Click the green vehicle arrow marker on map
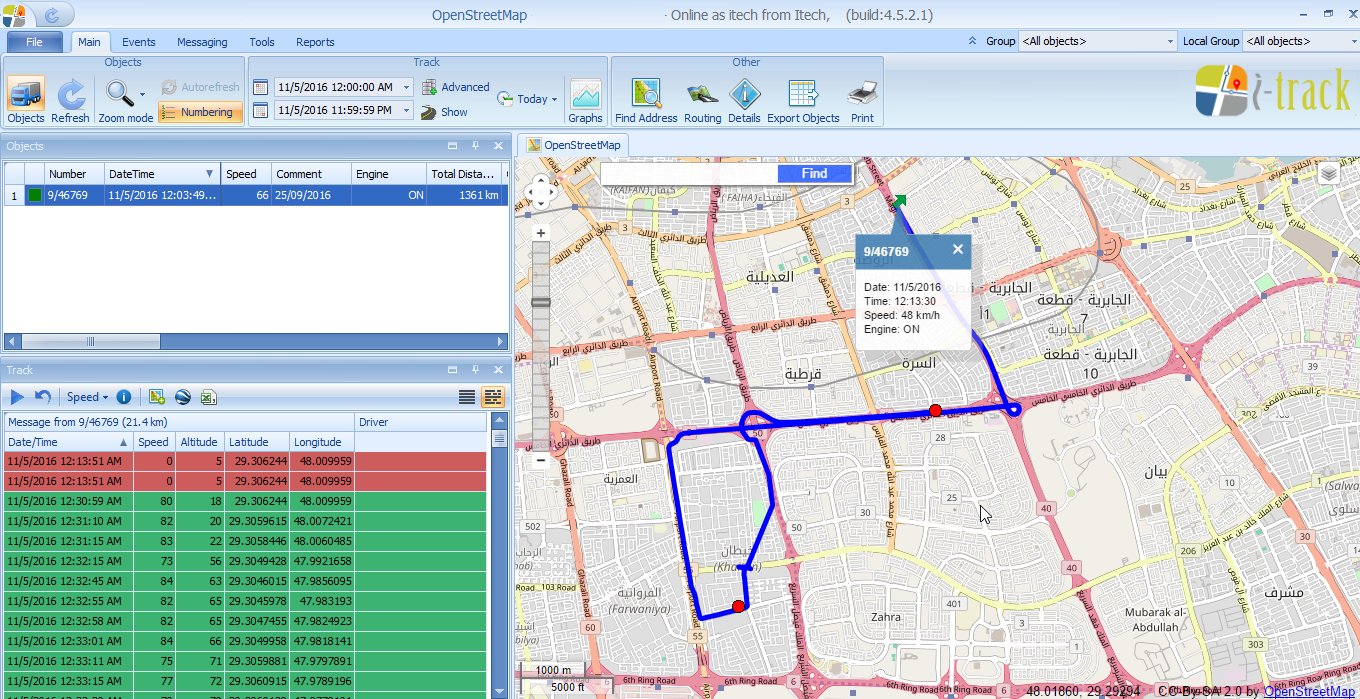1360x699 pixels. coord(899,203)
